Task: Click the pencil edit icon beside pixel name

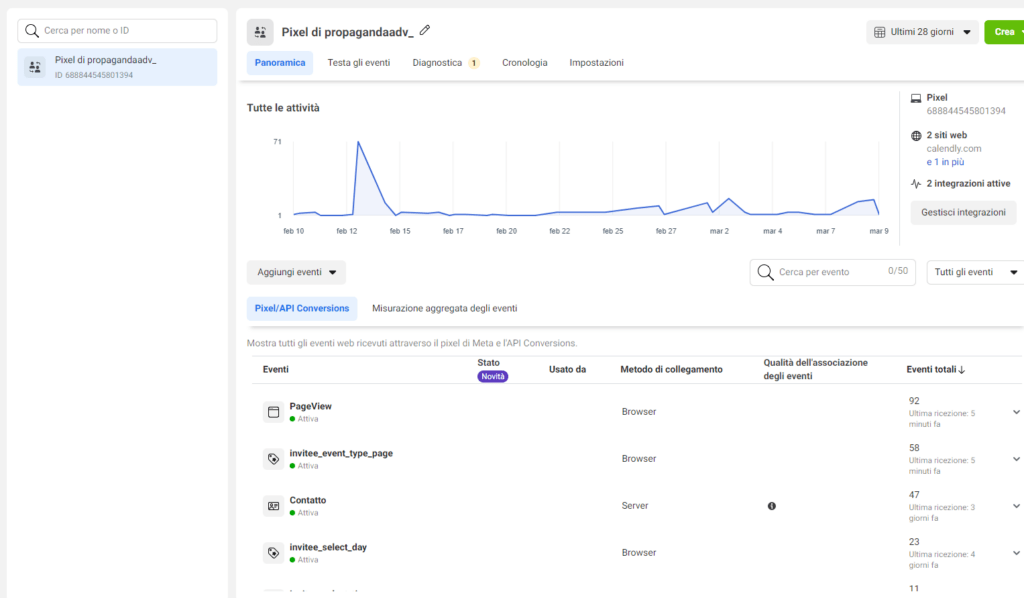Action: click(x=425, y=30)
